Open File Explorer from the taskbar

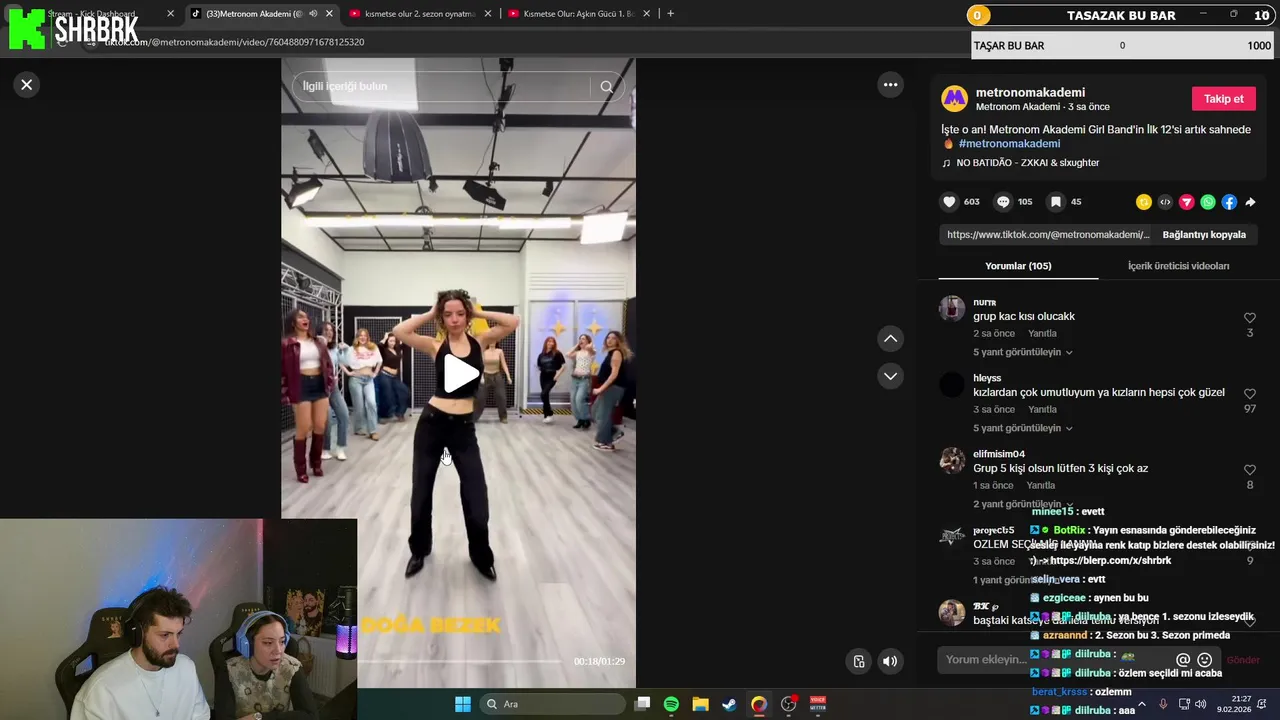tap(700, 704)
